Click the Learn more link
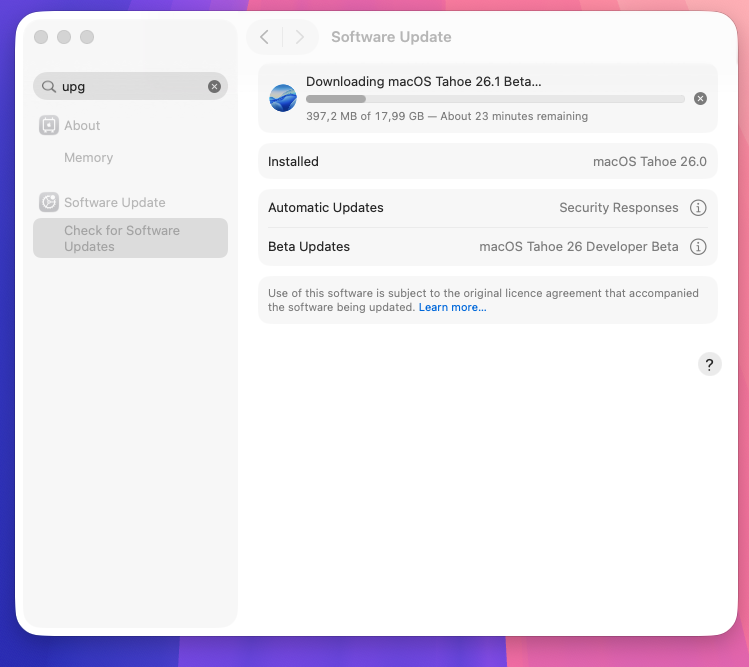The width and height of the screenshot is (749, 667). coord(452,307)
